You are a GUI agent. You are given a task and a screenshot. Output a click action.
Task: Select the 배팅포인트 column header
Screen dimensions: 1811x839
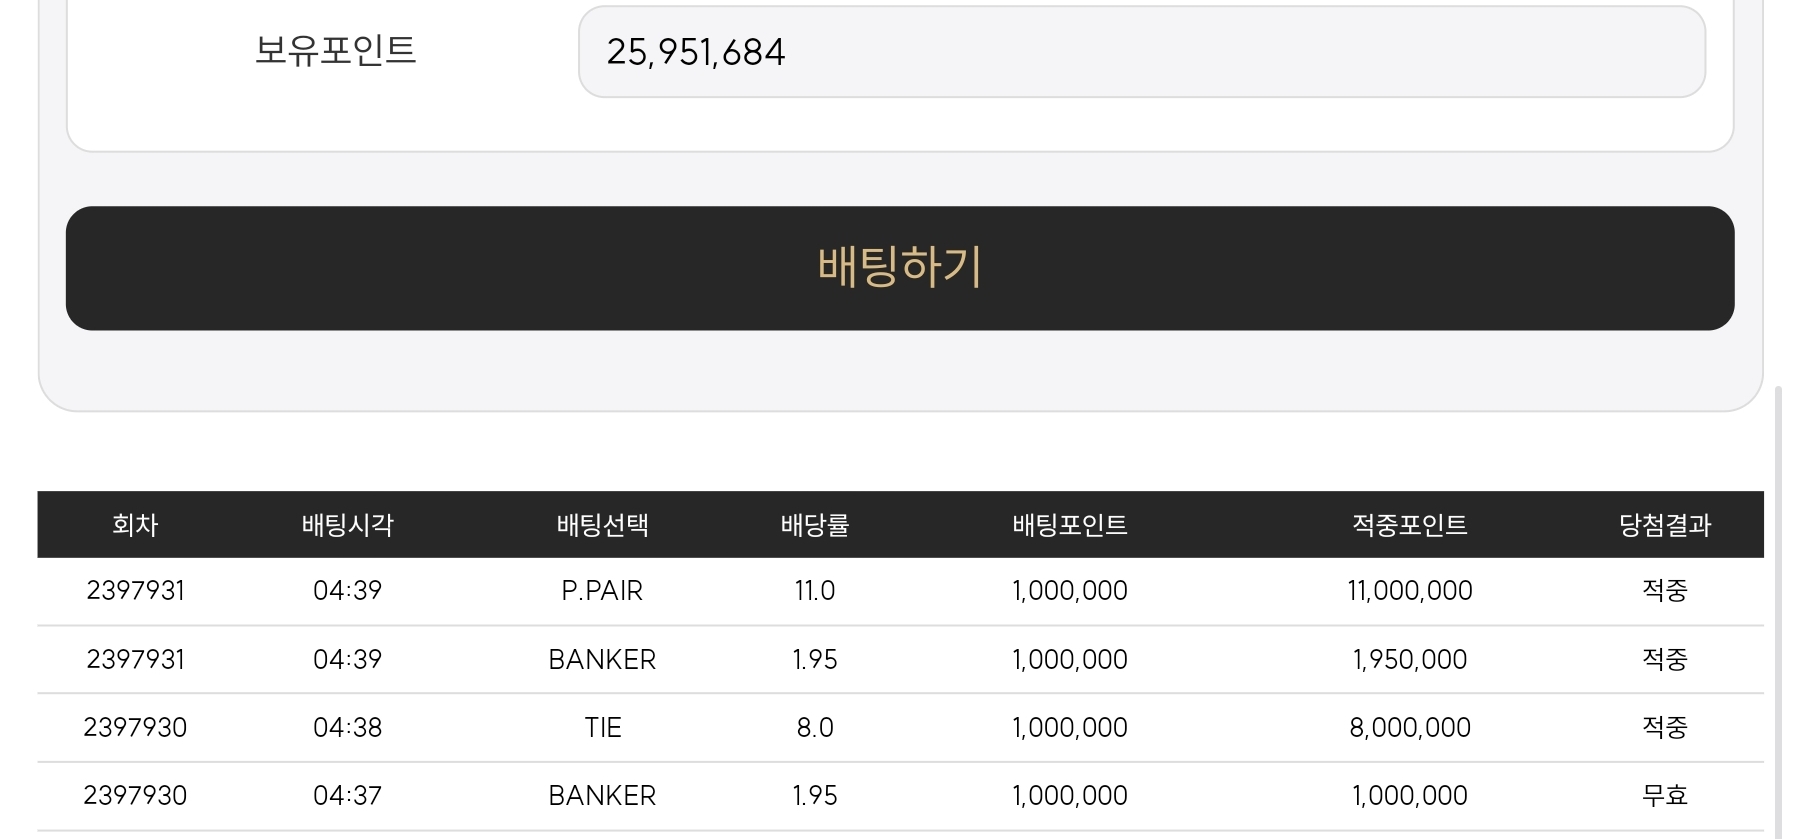coord(1070,525)
